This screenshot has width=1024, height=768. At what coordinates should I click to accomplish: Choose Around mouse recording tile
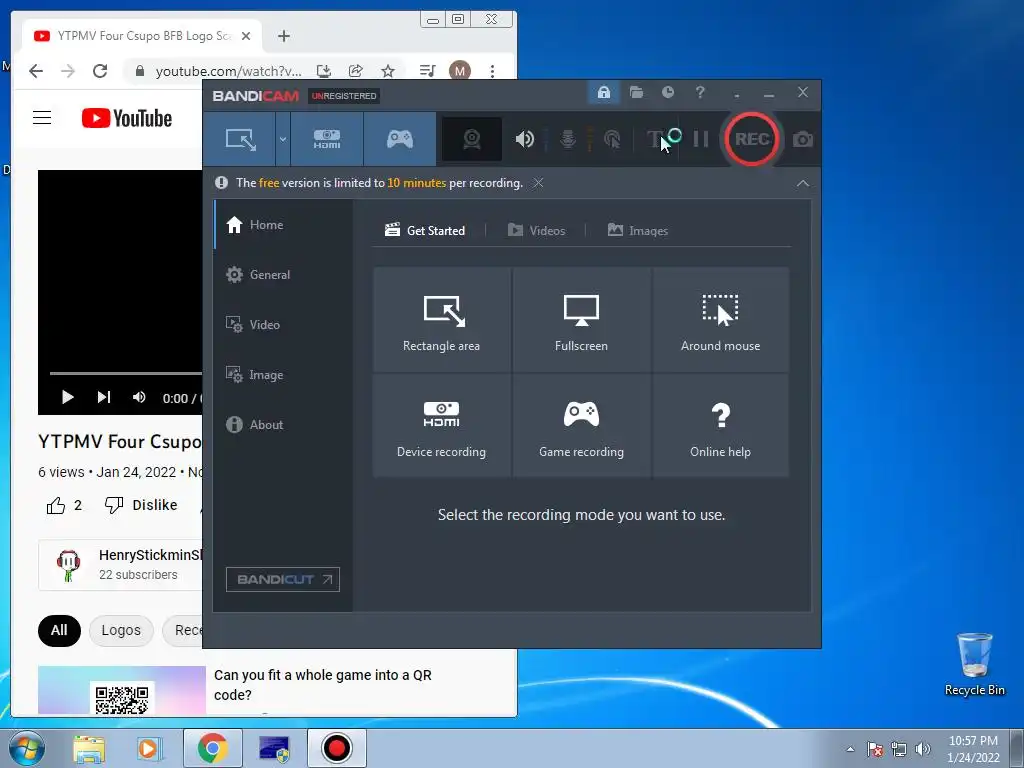pyautogui.click(x=720, y=319)
